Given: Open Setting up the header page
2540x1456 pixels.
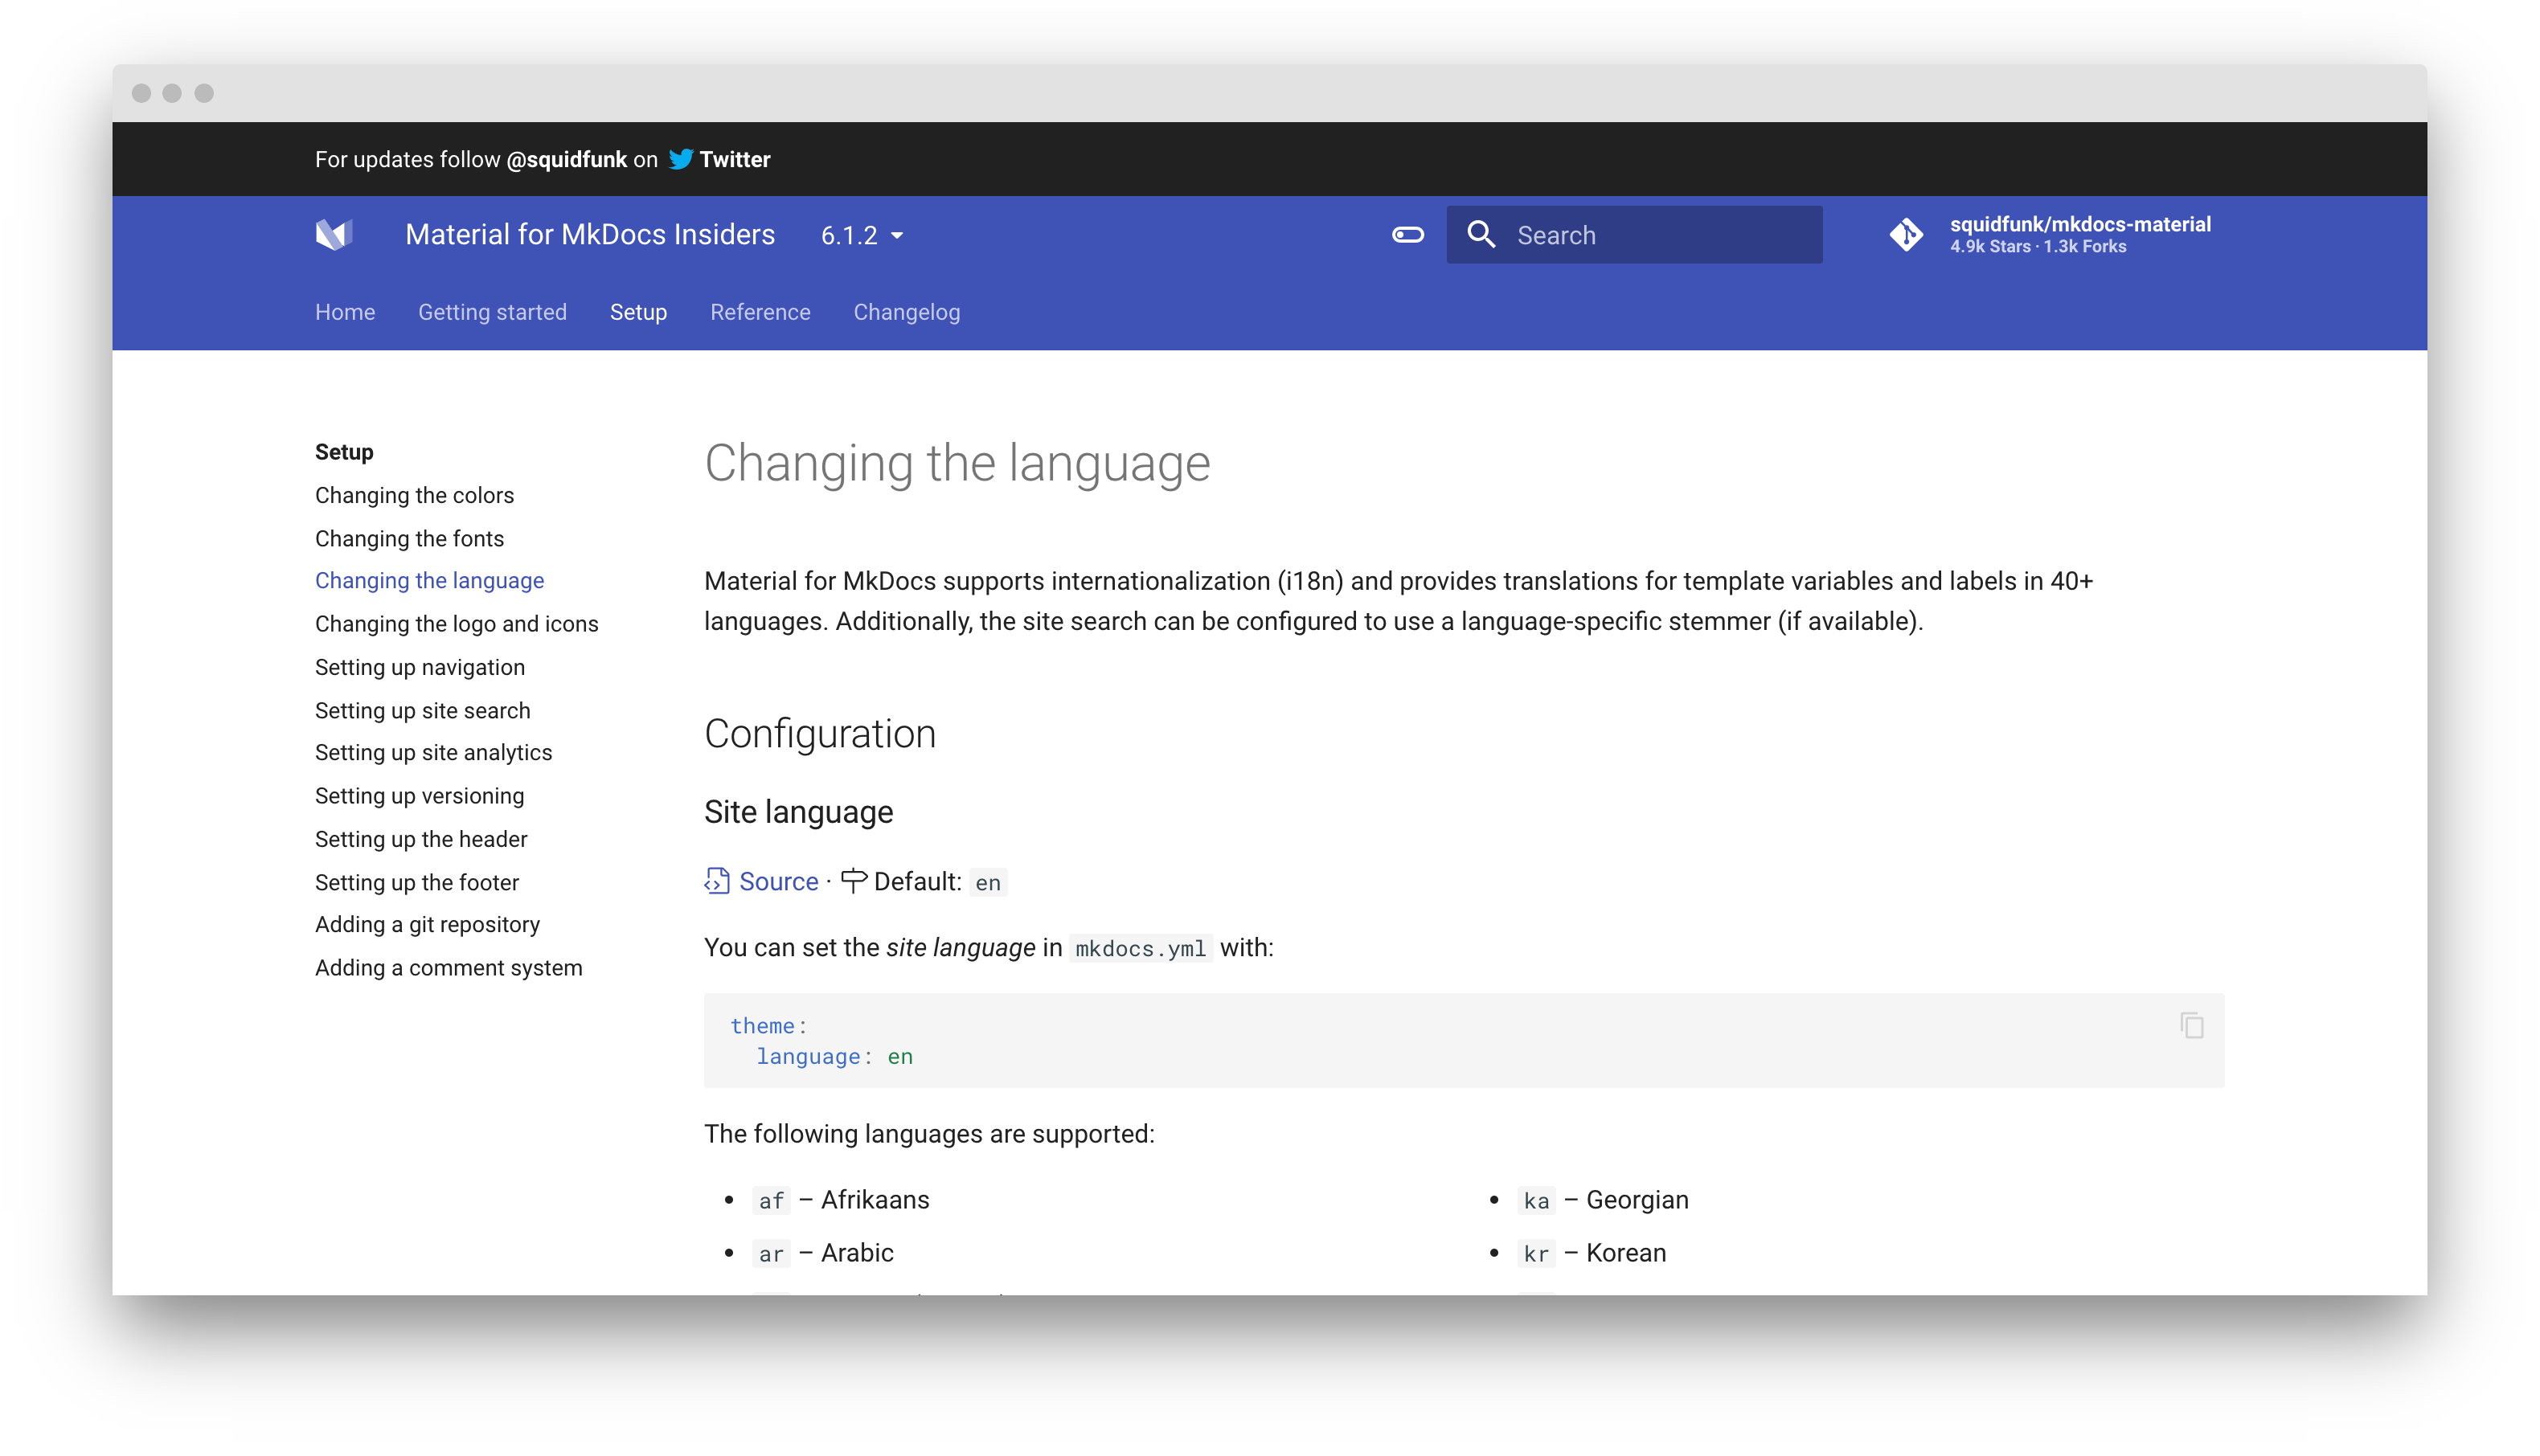Looking at the screenshot, I should click(x=421, y=839).
